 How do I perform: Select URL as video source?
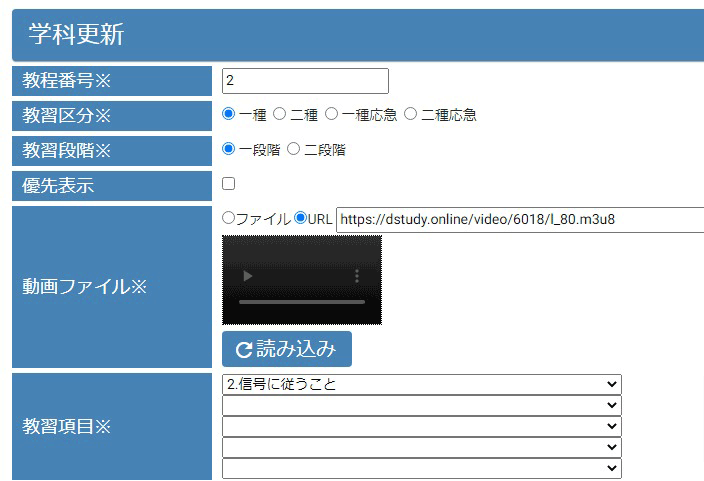[x=301, y=218]
